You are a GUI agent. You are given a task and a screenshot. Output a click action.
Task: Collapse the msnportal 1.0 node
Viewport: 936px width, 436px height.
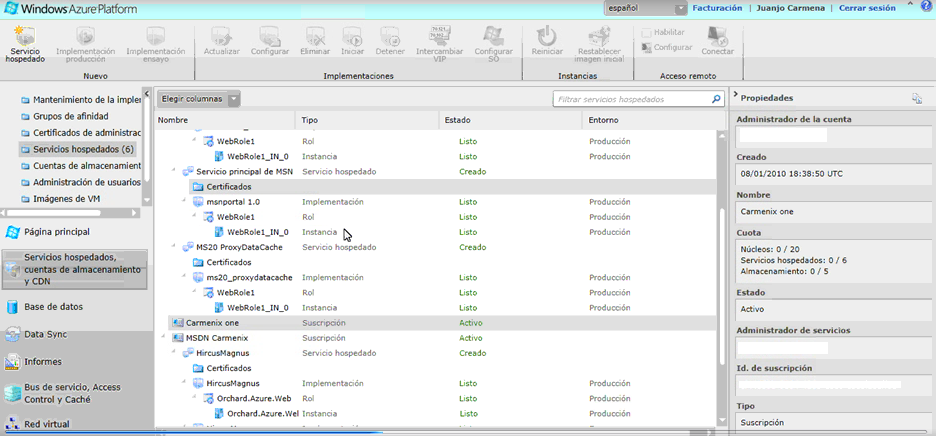coord(185,202)
